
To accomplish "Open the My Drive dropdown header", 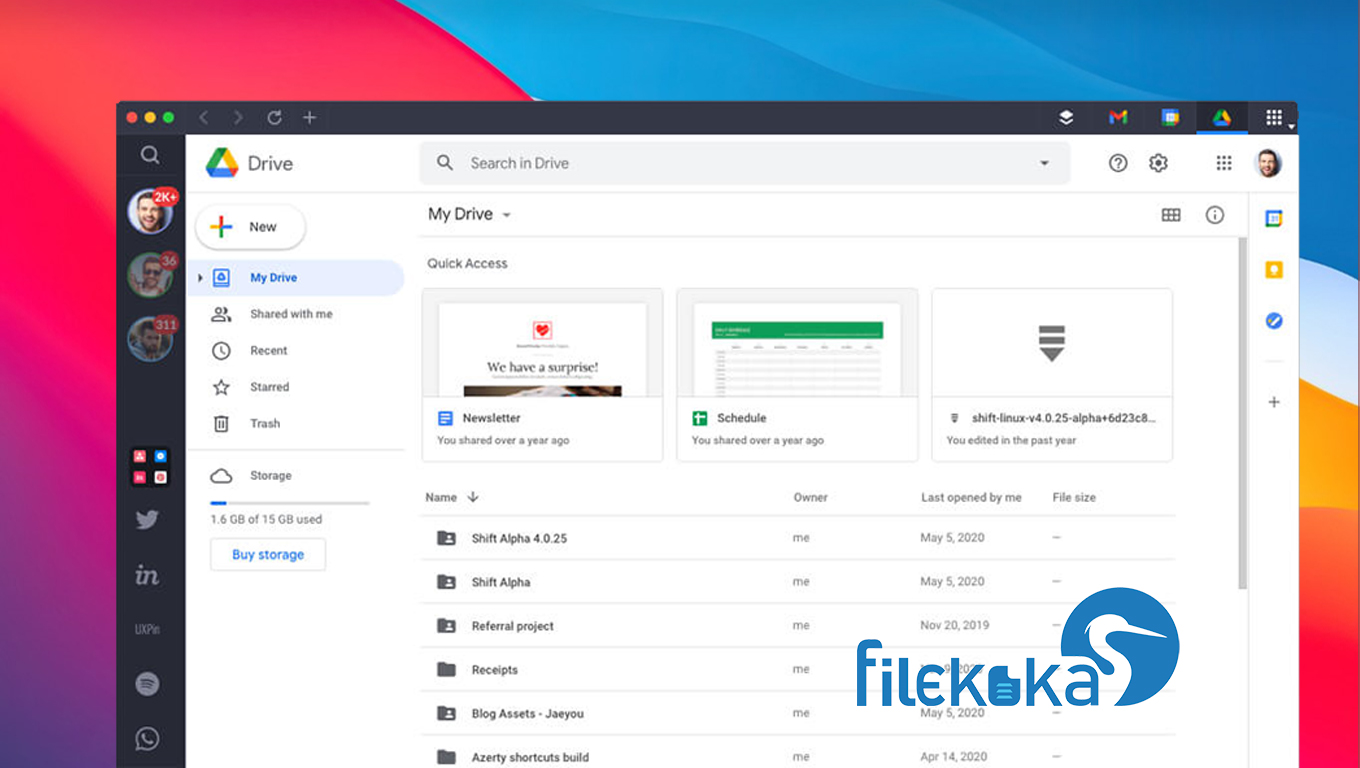I will point(469,214).
